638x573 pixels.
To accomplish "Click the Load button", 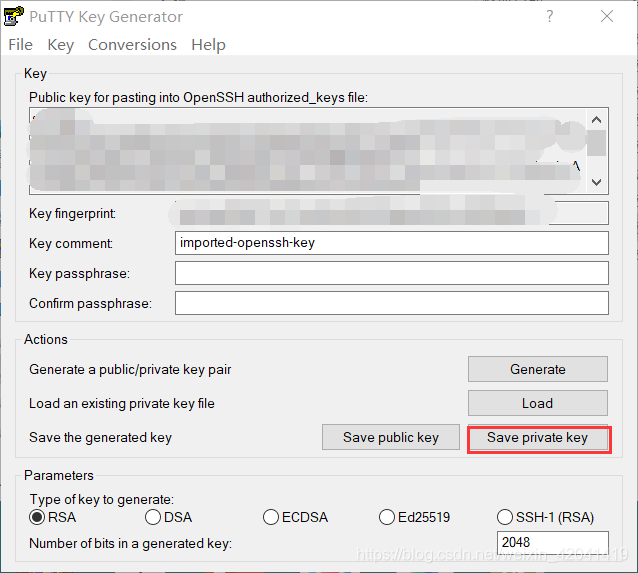I will (x=537, y=403).
